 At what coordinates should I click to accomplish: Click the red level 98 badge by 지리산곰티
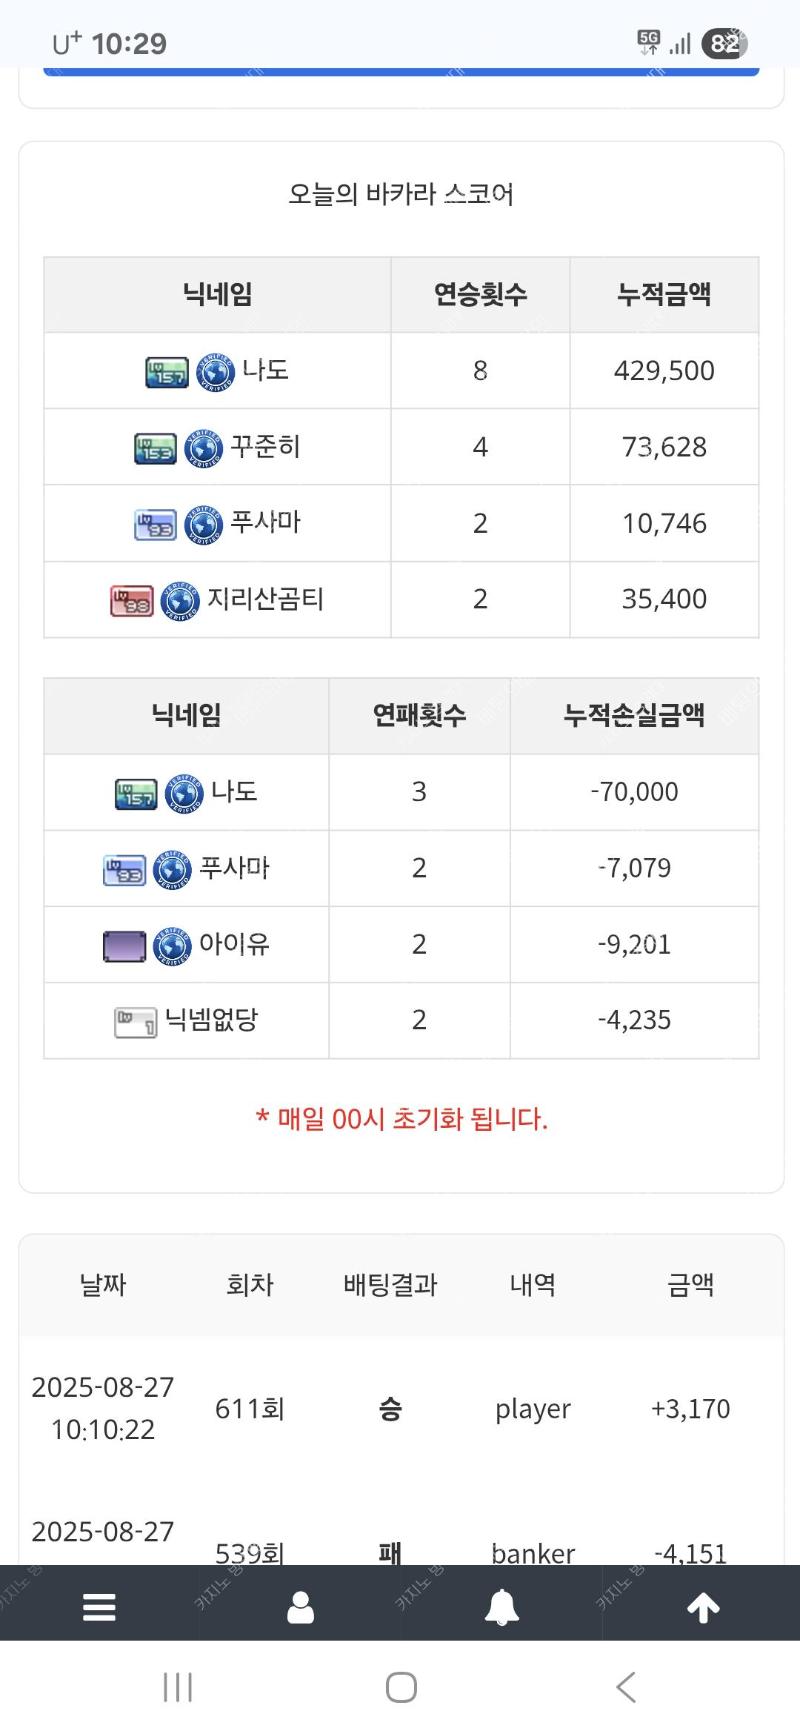pyautogui.click(x=132, y=601)
